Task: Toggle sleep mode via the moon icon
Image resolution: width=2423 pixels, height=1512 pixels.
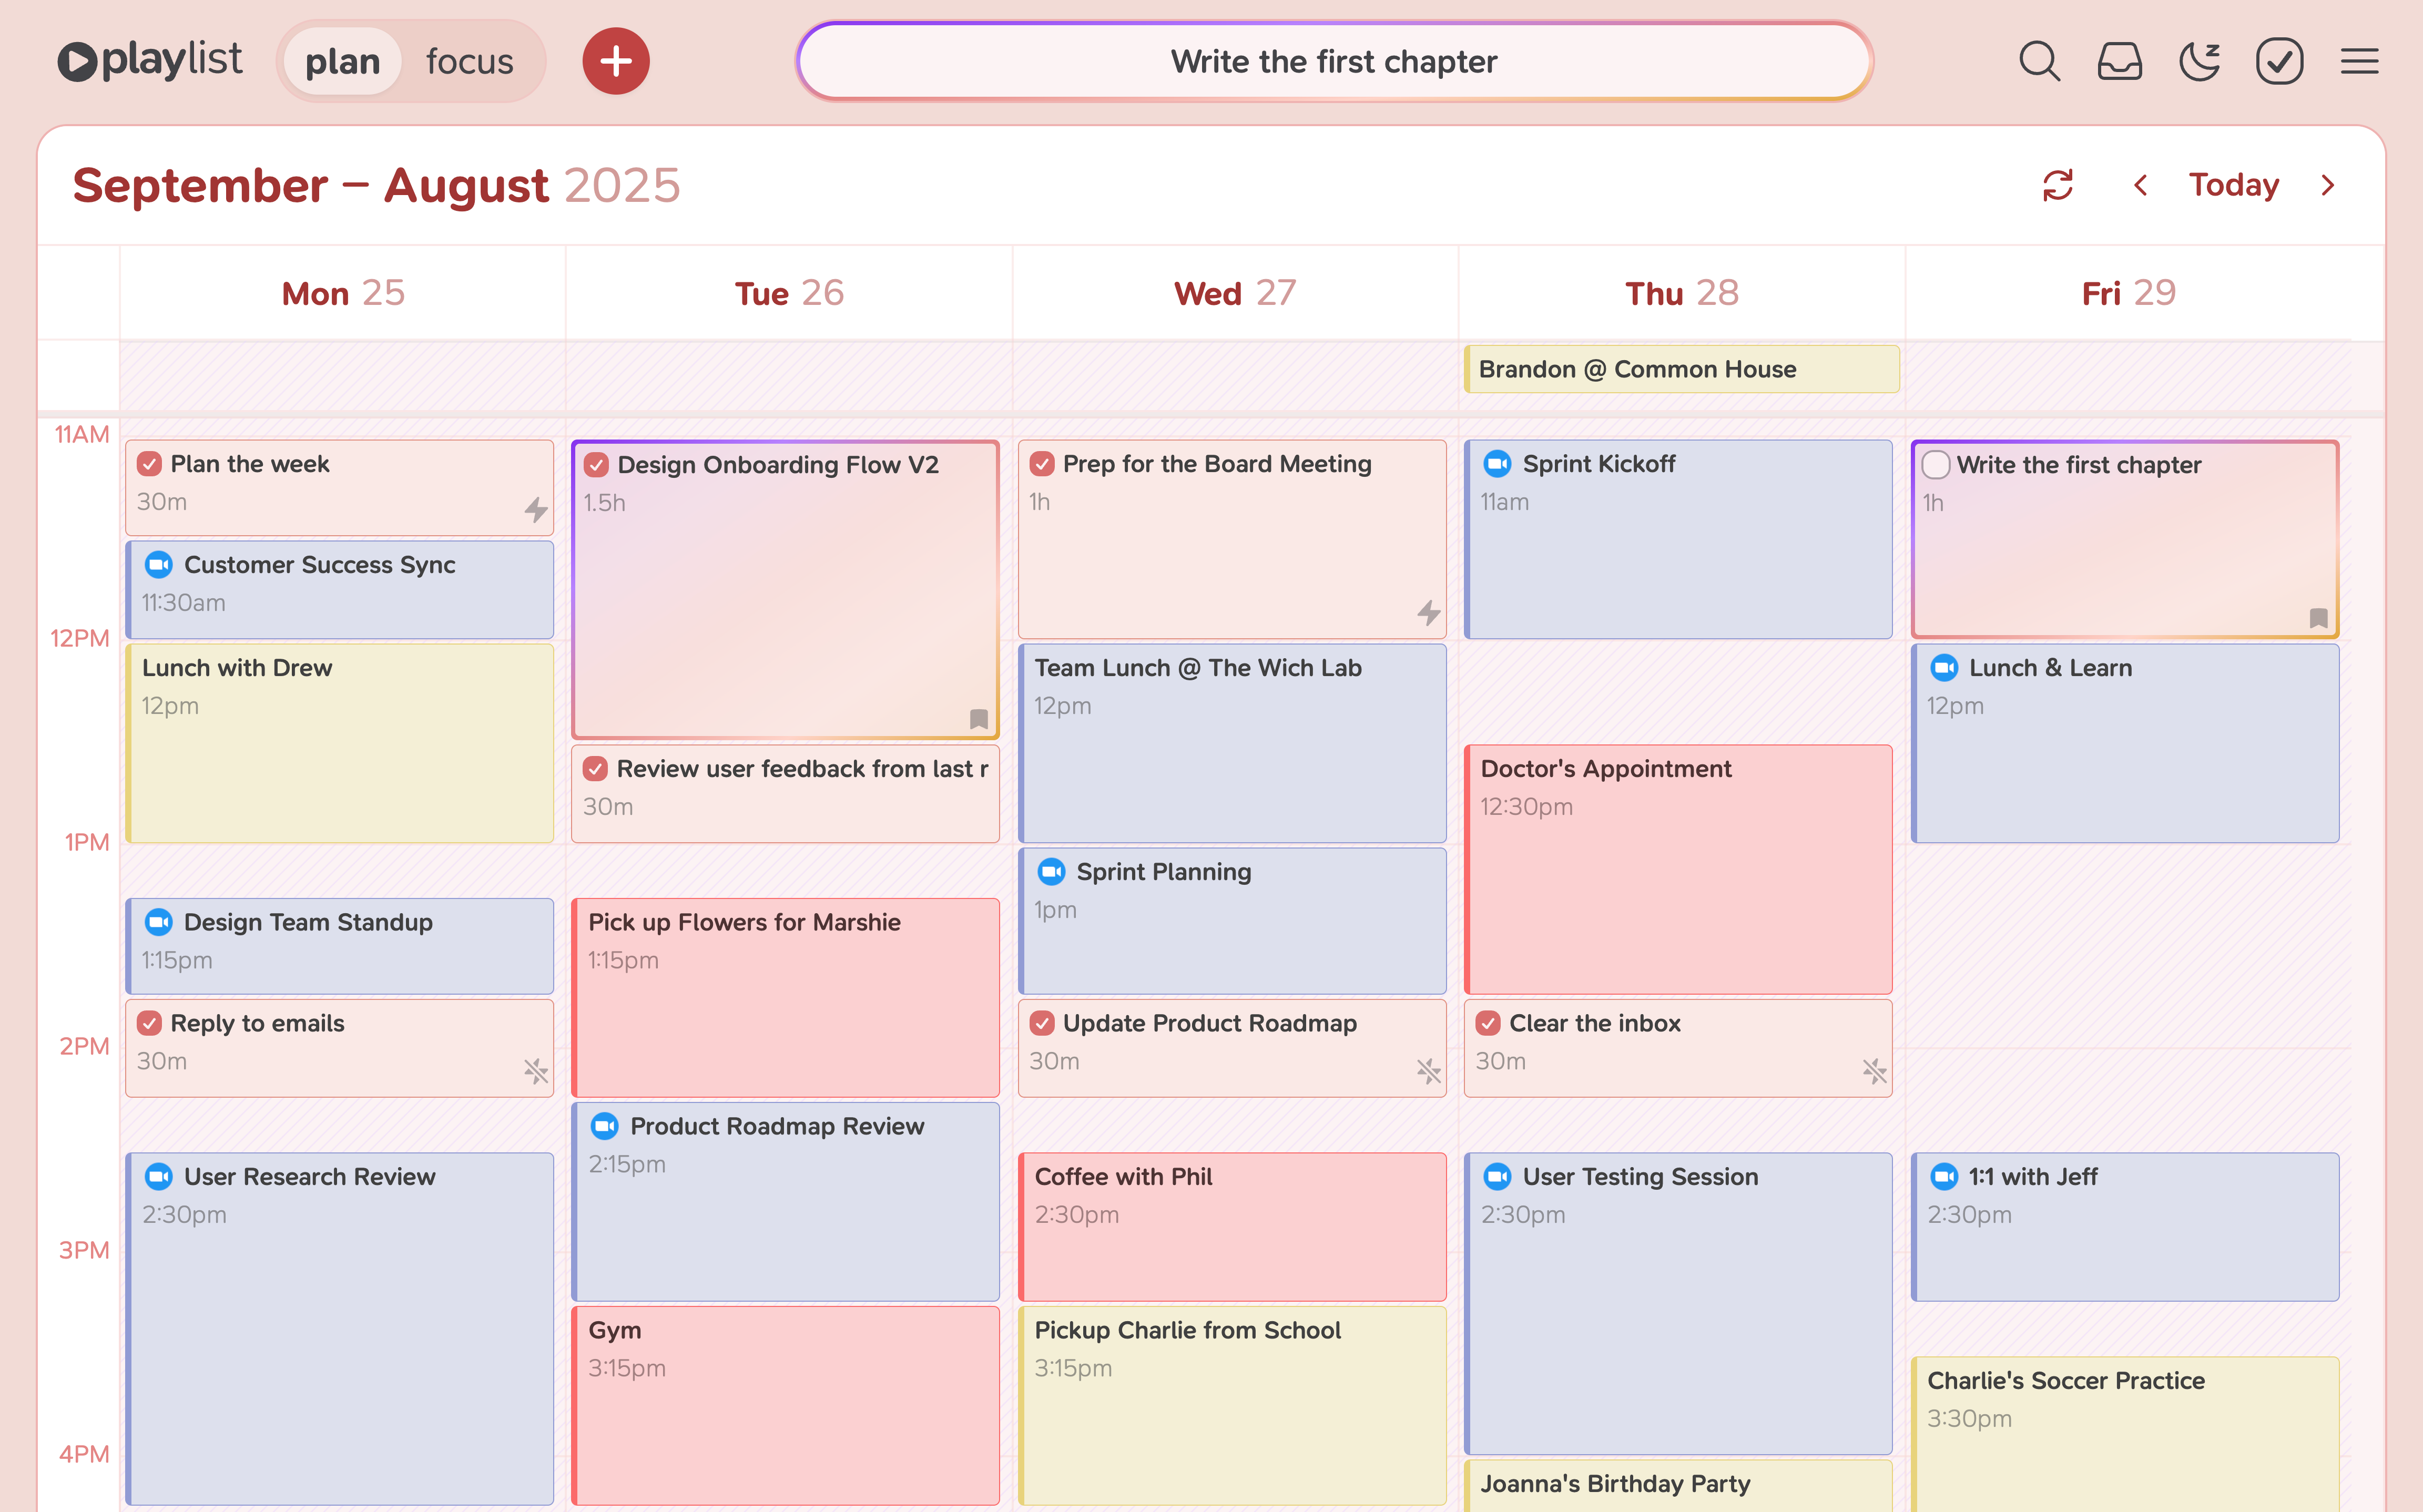Action: (2199, 61)
